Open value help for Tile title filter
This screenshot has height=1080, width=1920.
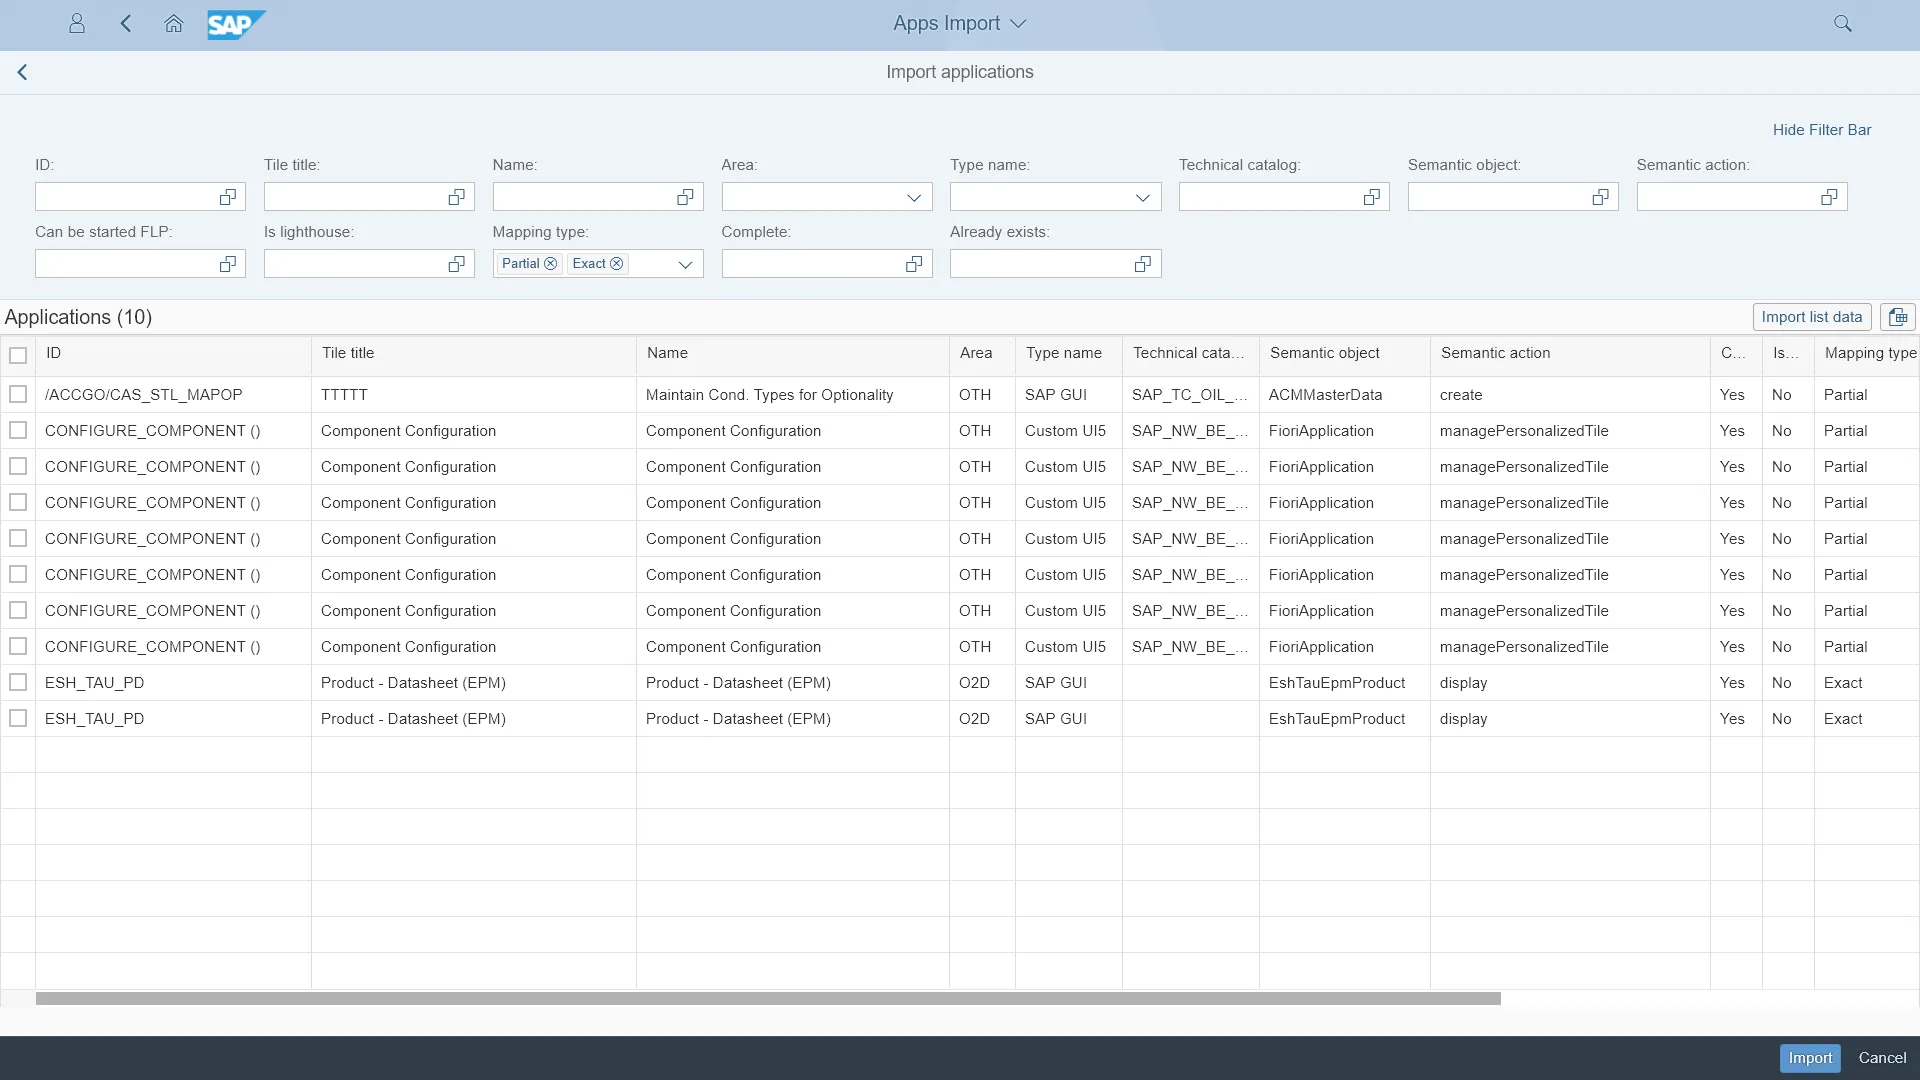tap(457, 197)
